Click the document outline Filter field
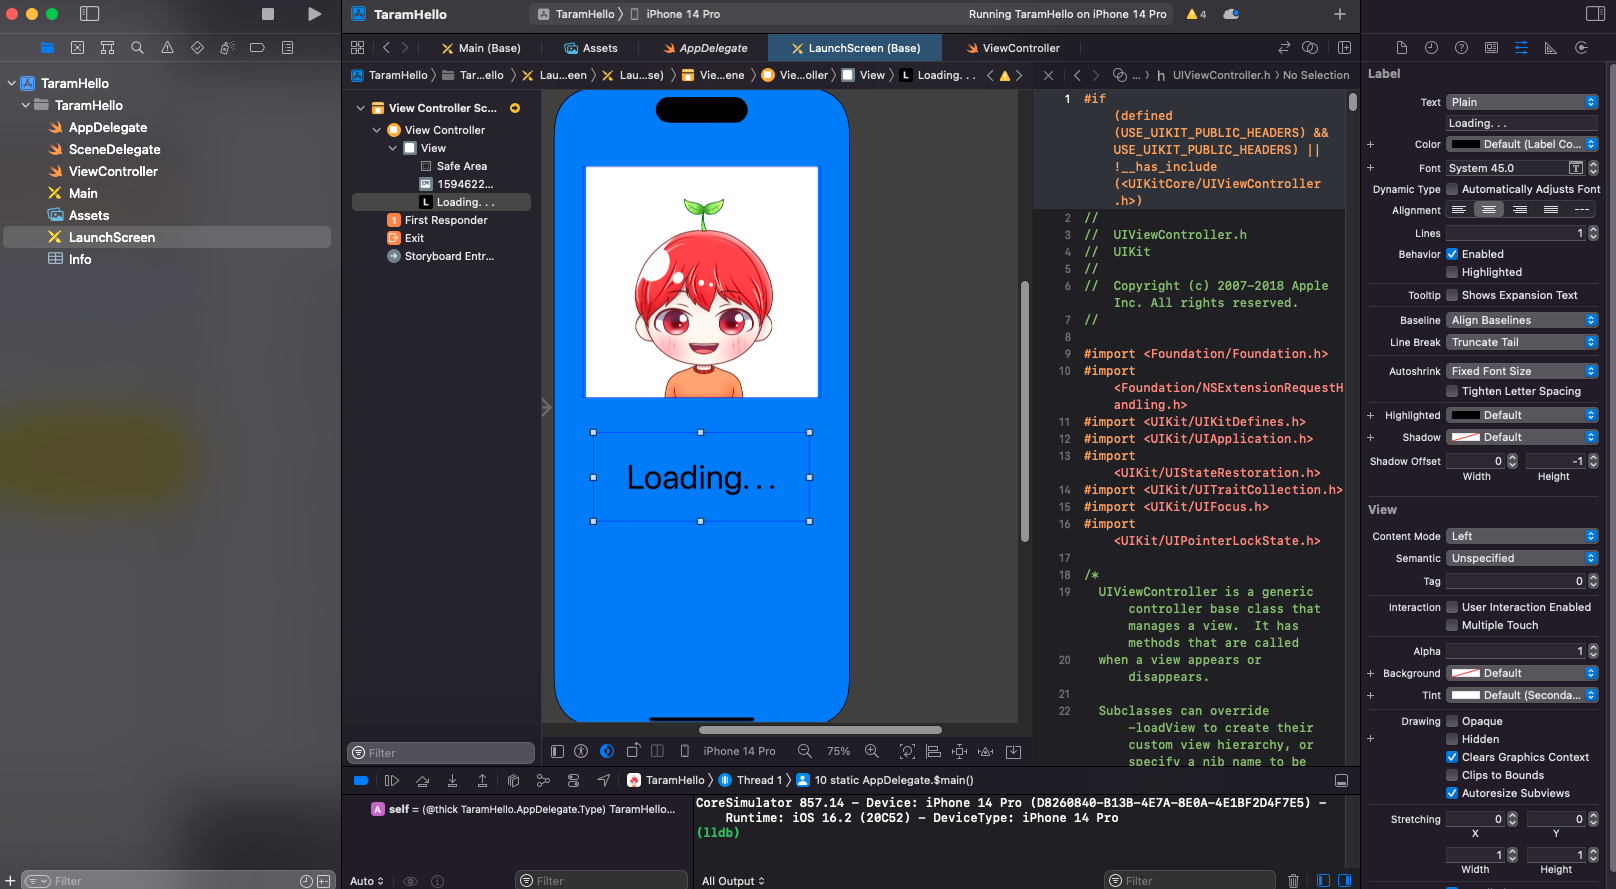1616x889 pixels. coord(441,753)
